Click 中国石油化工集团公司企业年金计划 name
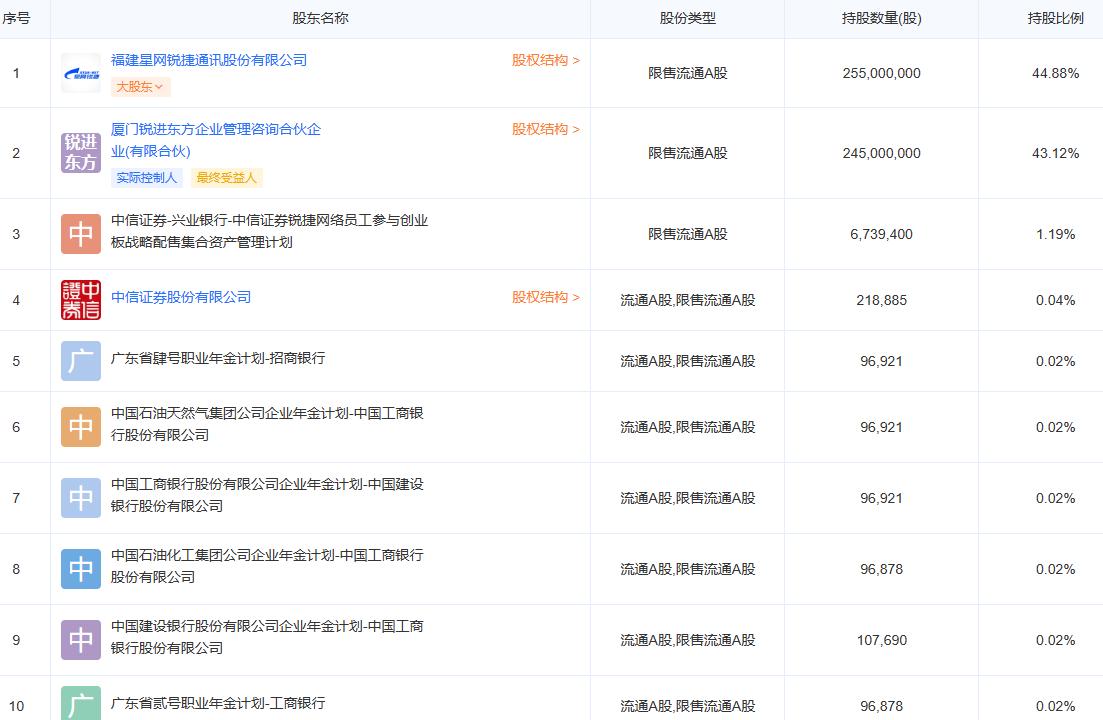The height and width of the screenshot is (720, 1103). (267, 566)
